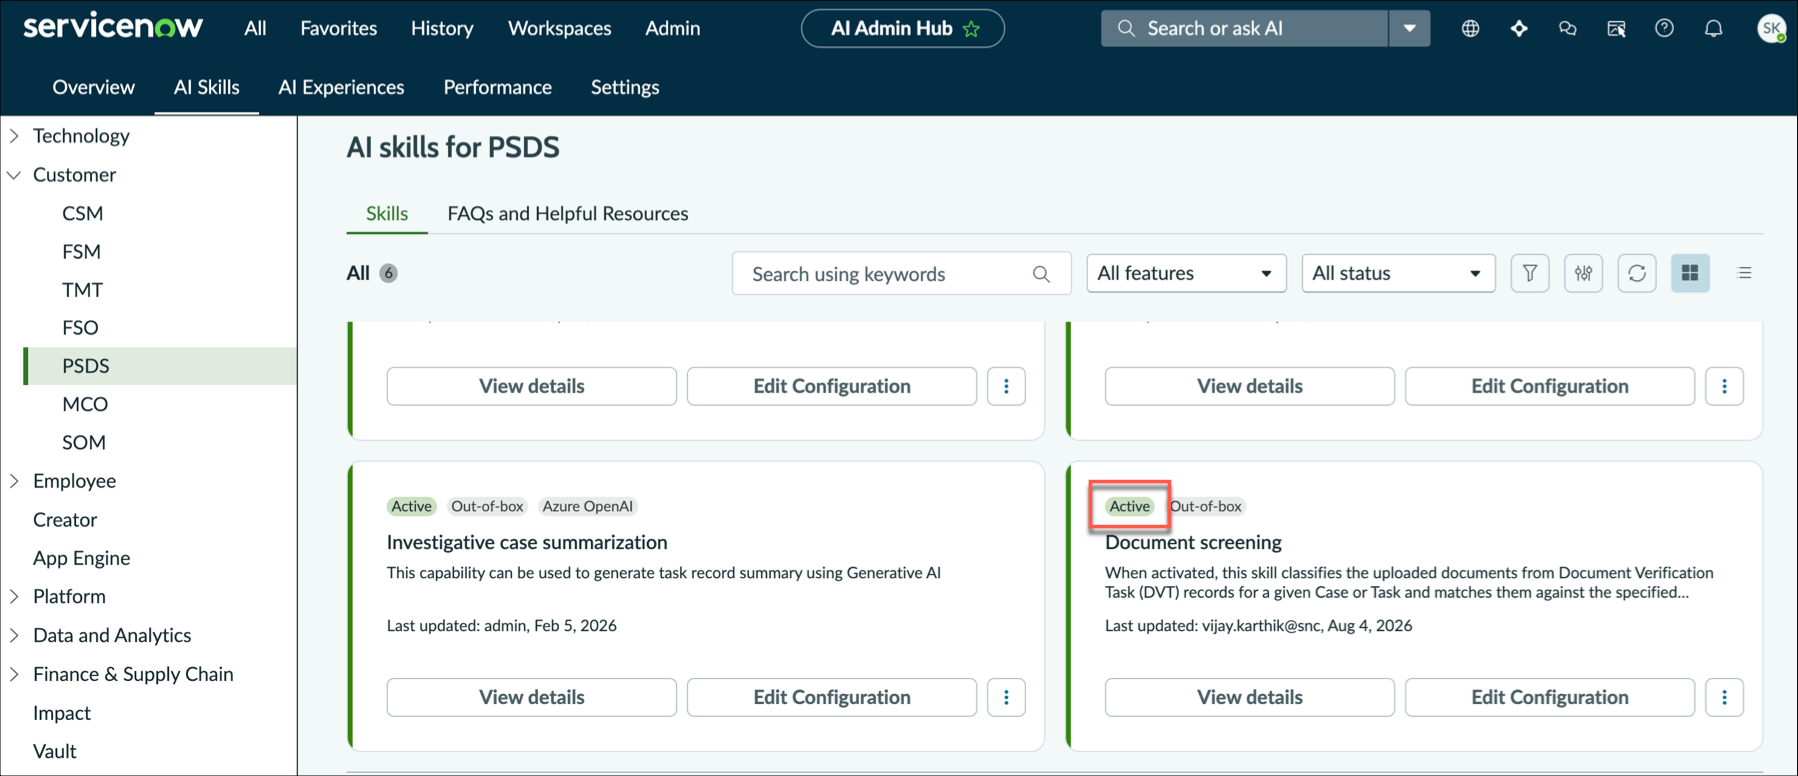The height and width of the screenshot is (776, 1798).
Task: Select the Skills sub-tab
Action: [x=387, y=213]
